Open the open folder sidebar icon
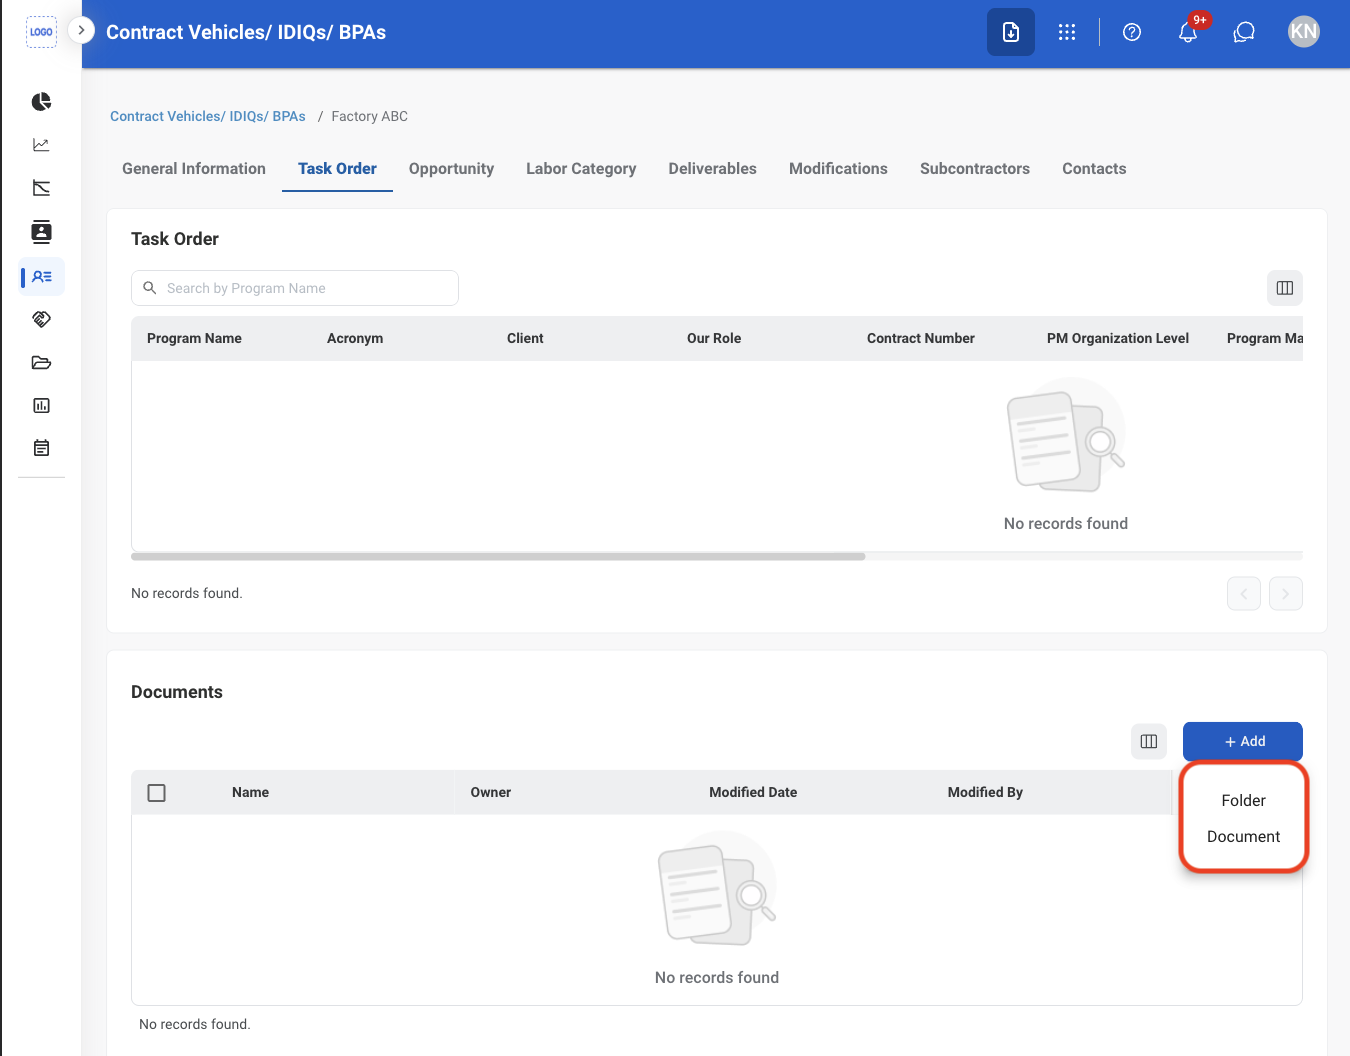The image size is (1350, 1056). tap(41, 362)
